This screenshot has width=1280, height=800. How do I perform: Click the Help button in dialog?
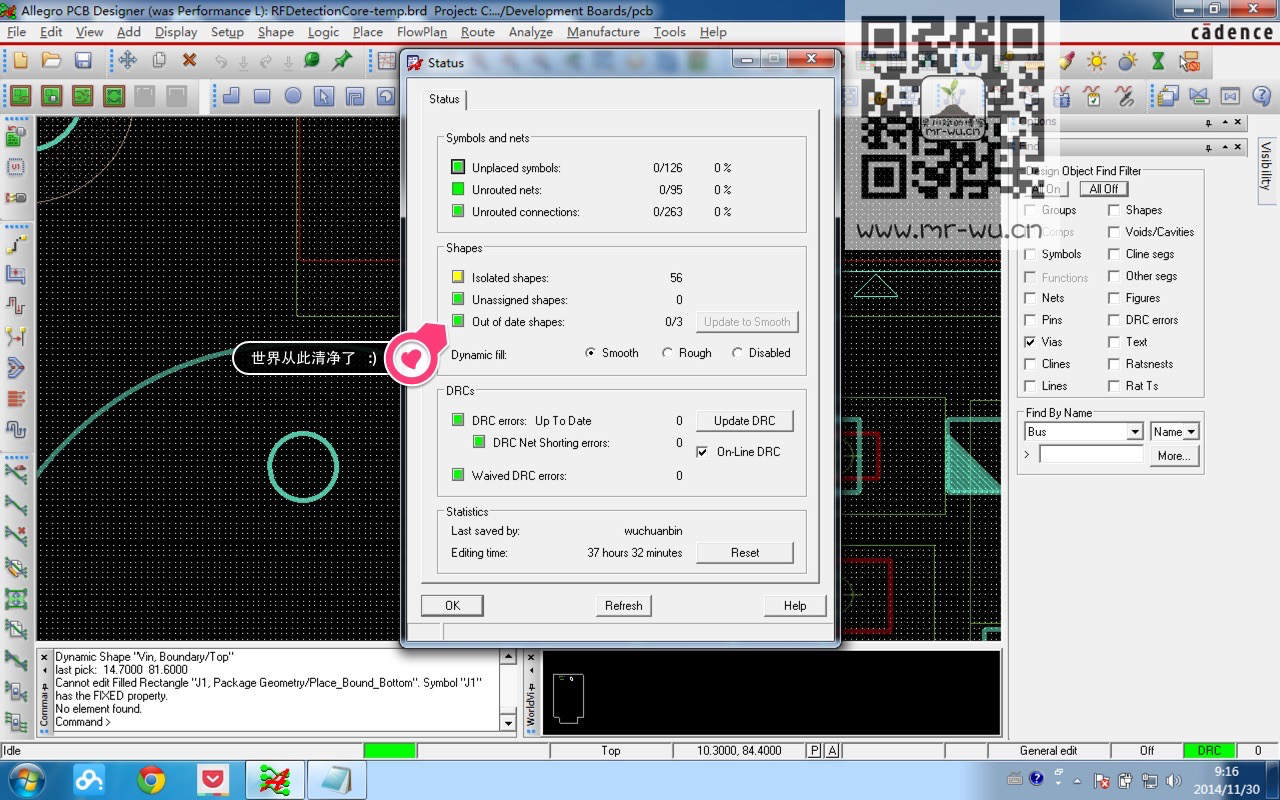click(795, 606)
